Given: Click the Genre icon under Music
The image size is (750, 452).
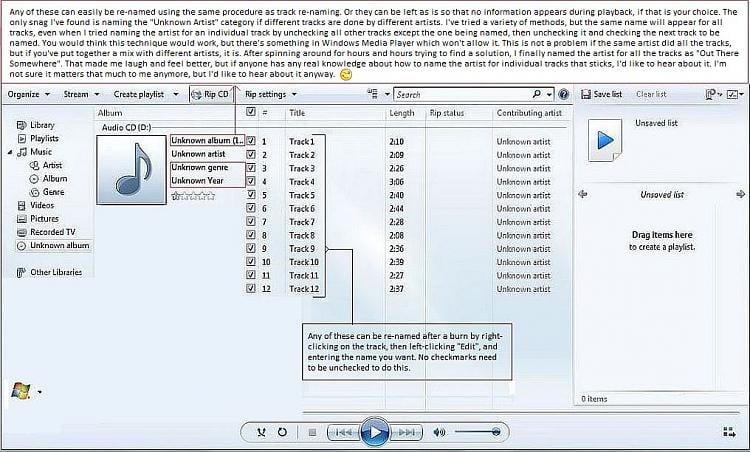Looking at the screenshot, I should coord(34,192).
